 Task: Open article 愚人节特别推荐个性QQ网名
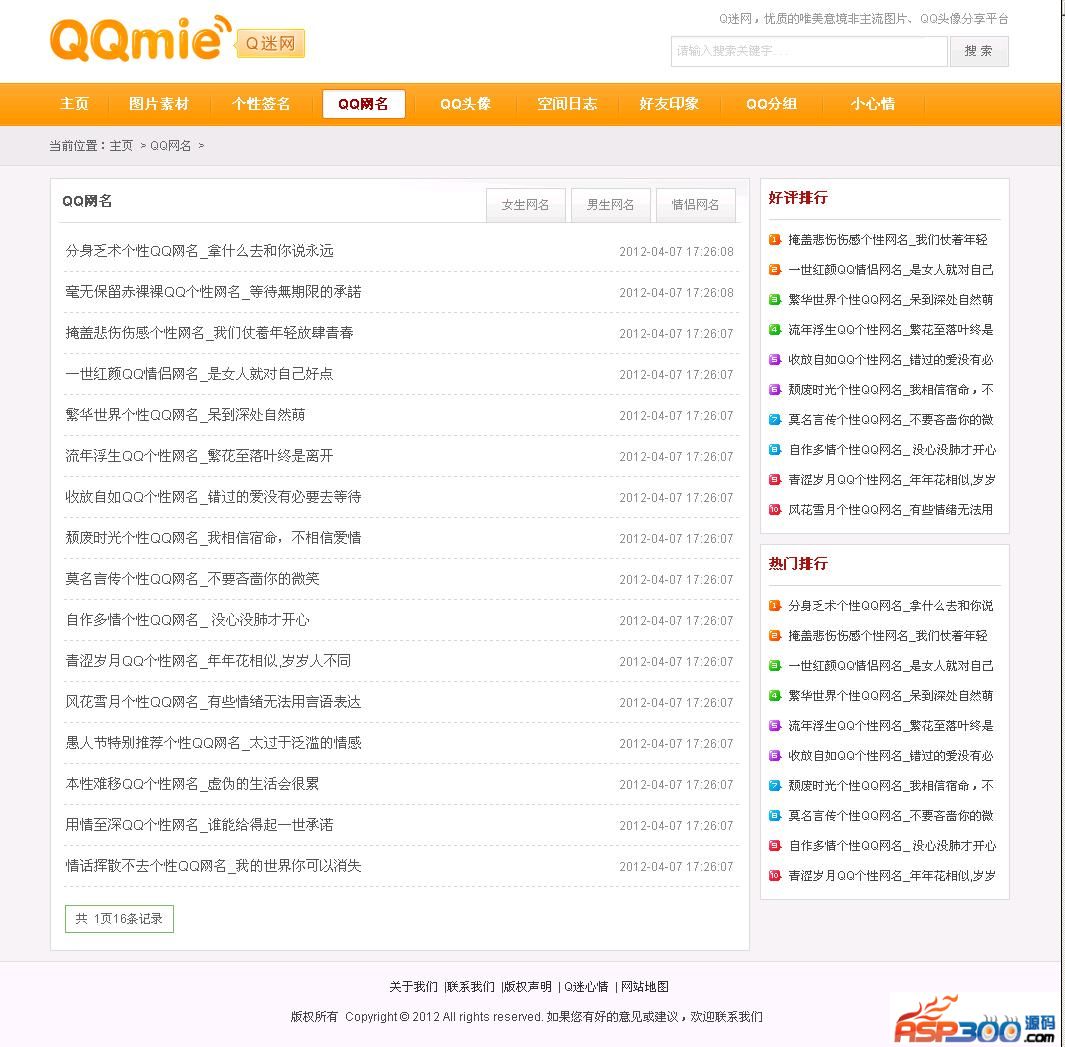click(x=213, y=743)
